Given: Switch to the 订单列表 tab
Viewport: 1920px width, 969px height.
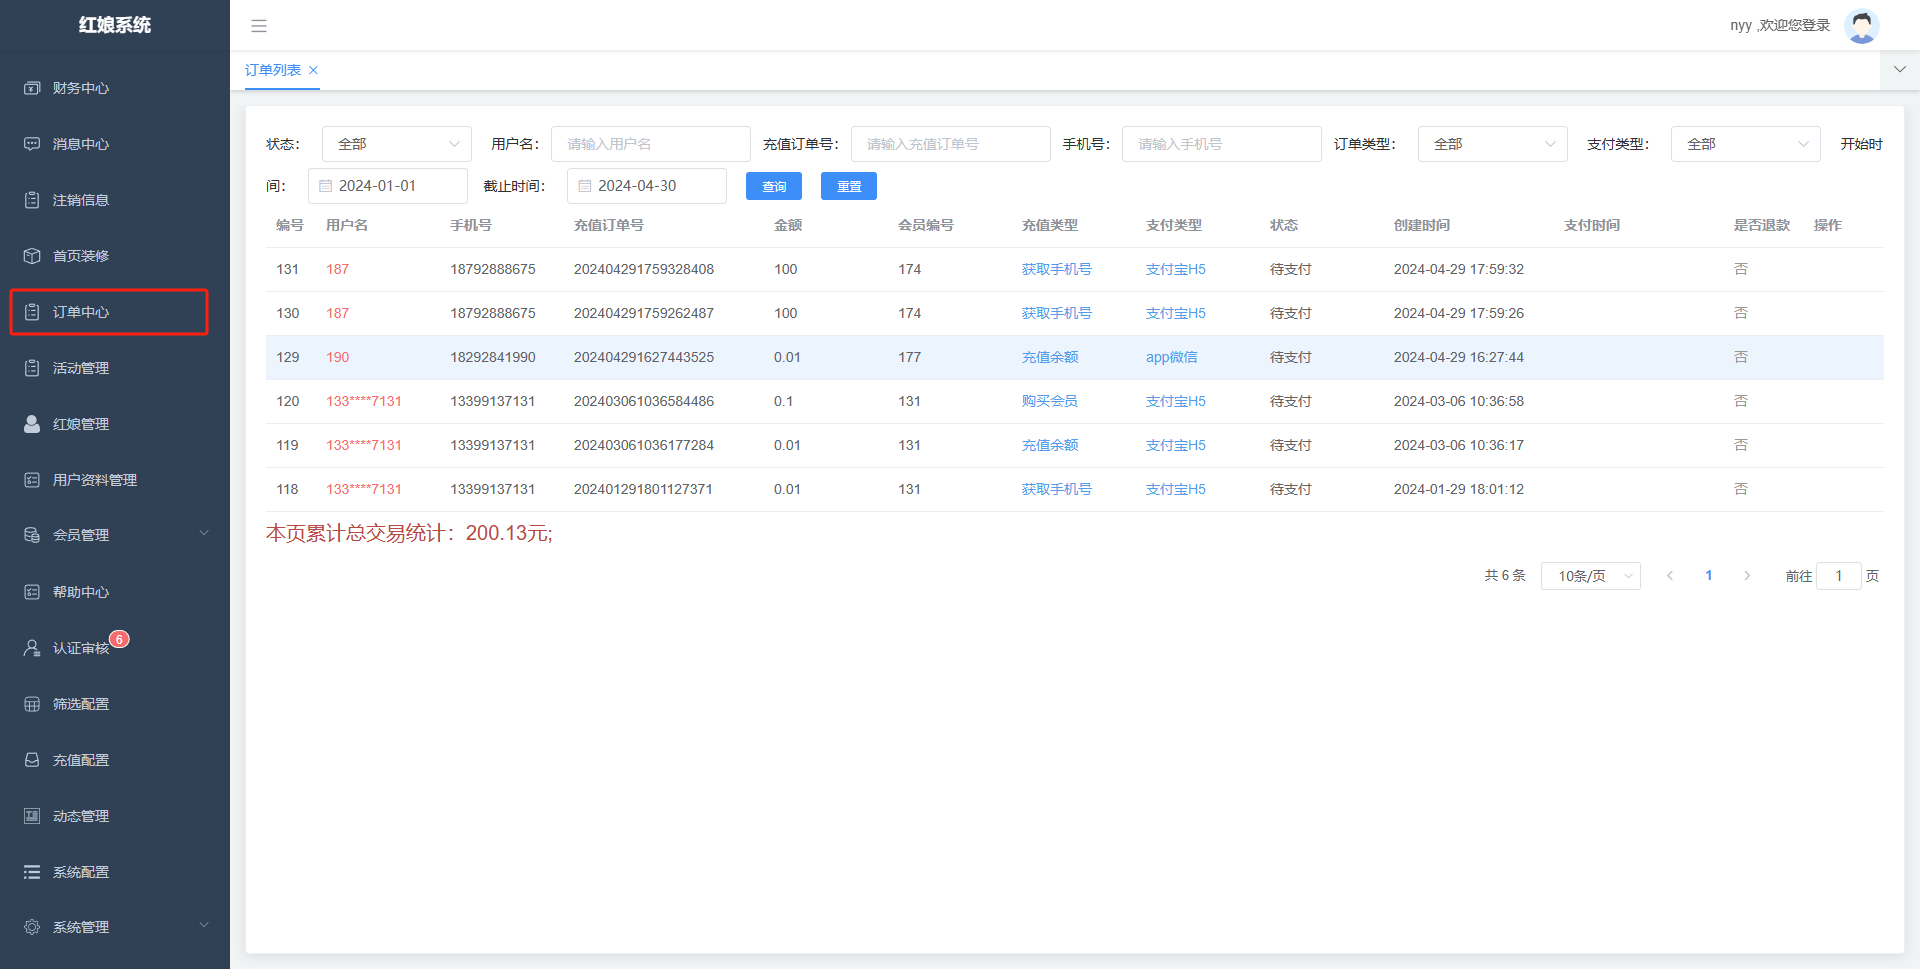Looking at the screenshot, I should 273,70.
